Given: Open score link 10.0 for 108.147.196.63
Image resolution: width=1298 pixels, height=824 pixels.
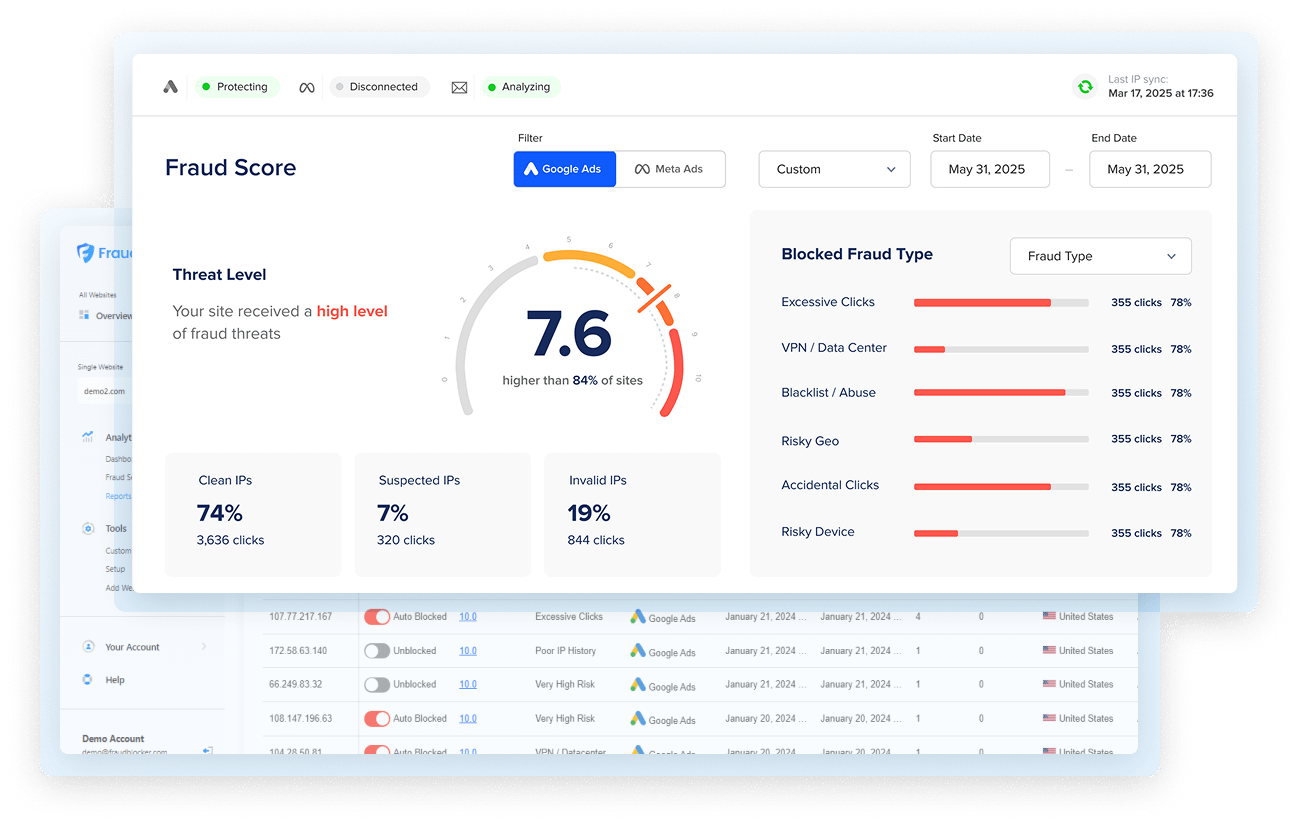Looking at the screenshot, I should (468, 719).
